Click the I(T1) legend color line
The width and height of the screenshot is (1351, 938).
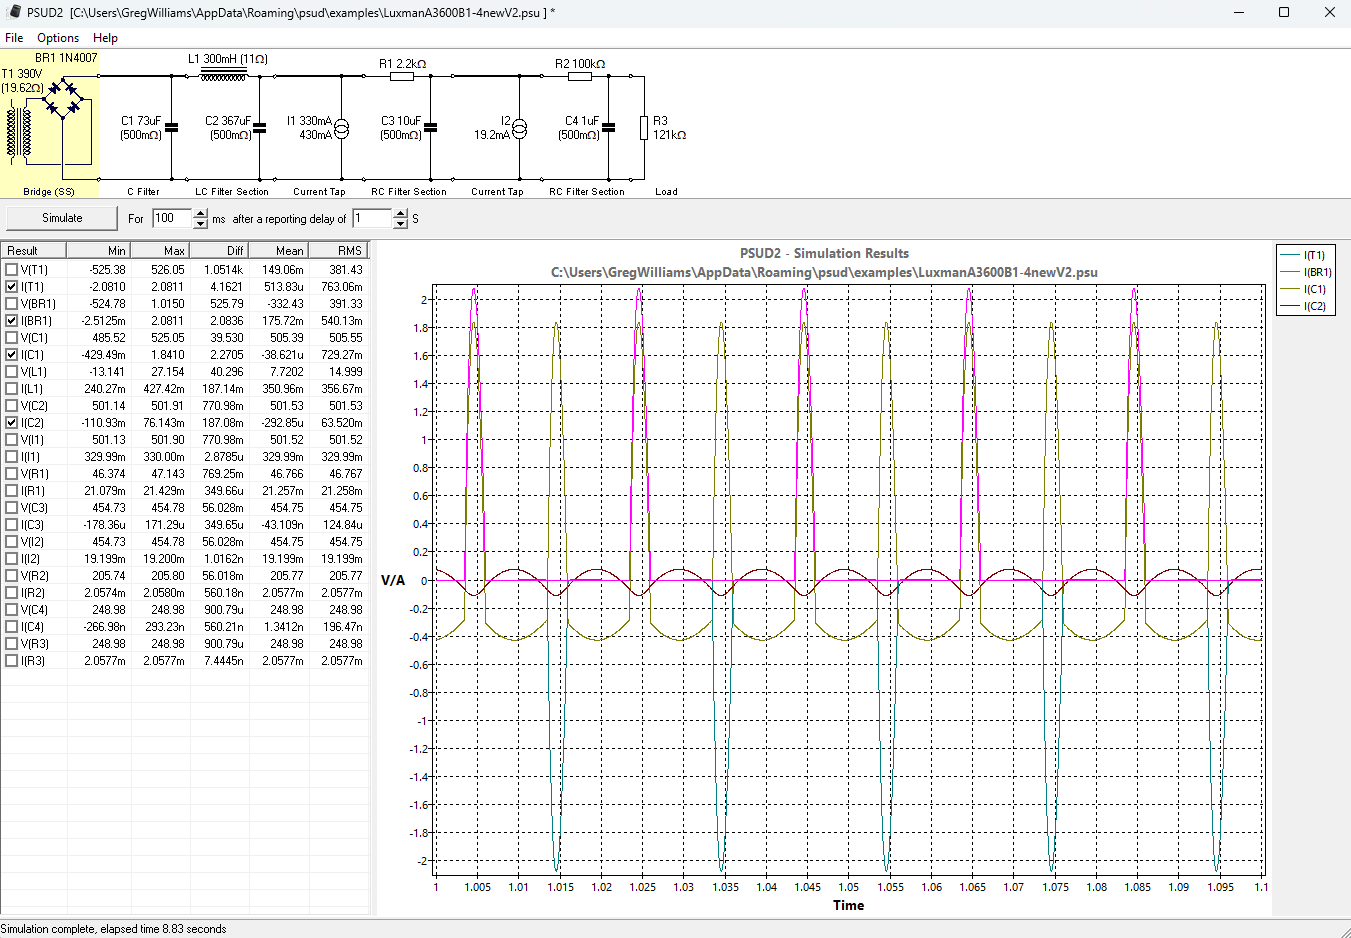(1290, 255)
